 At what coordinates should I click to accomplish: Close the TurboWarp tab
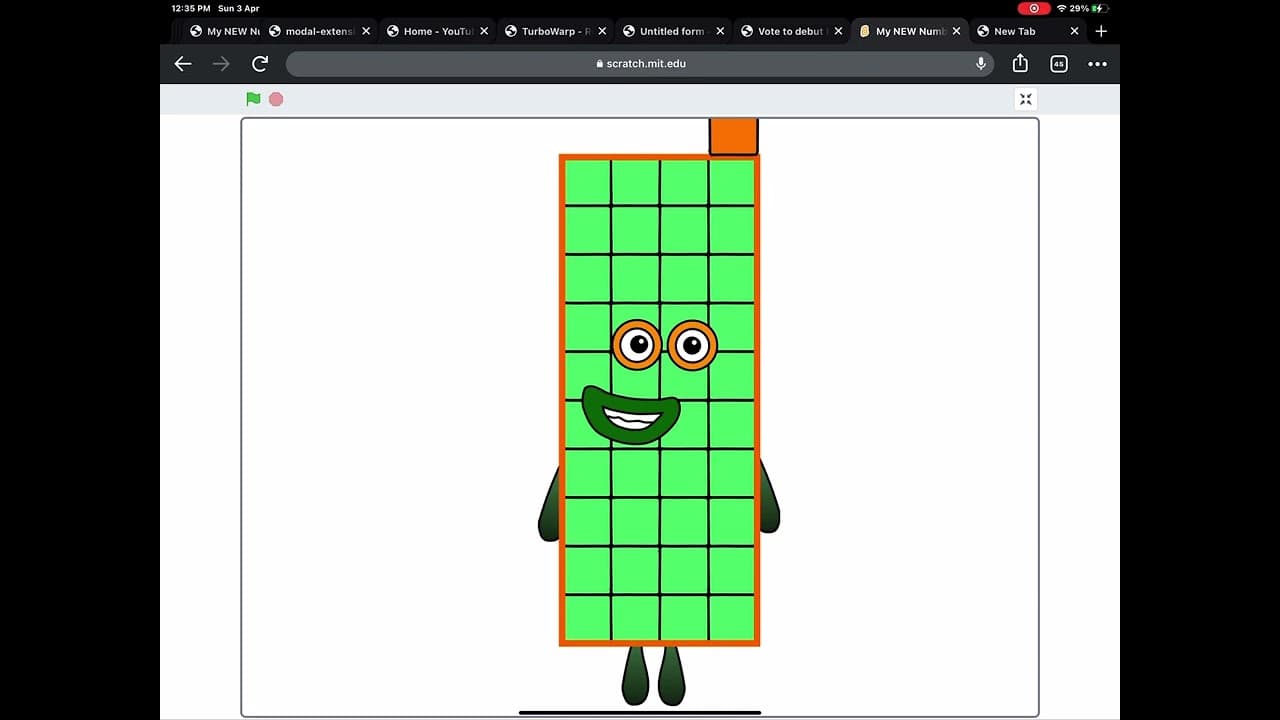coord(602,31)
